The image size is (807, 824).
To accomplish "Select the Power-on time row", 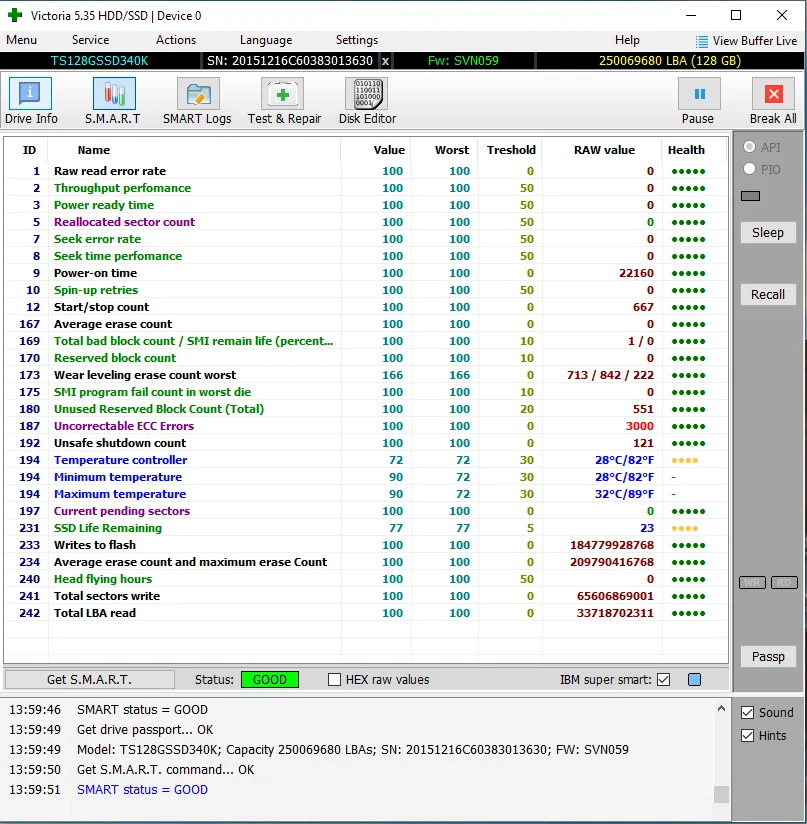I will 366,273.
